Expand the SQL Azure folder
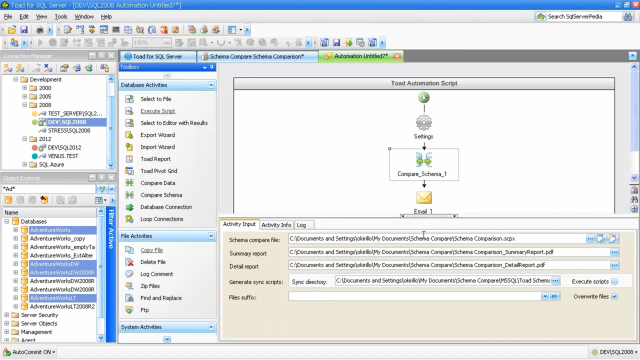 point(24,164)
